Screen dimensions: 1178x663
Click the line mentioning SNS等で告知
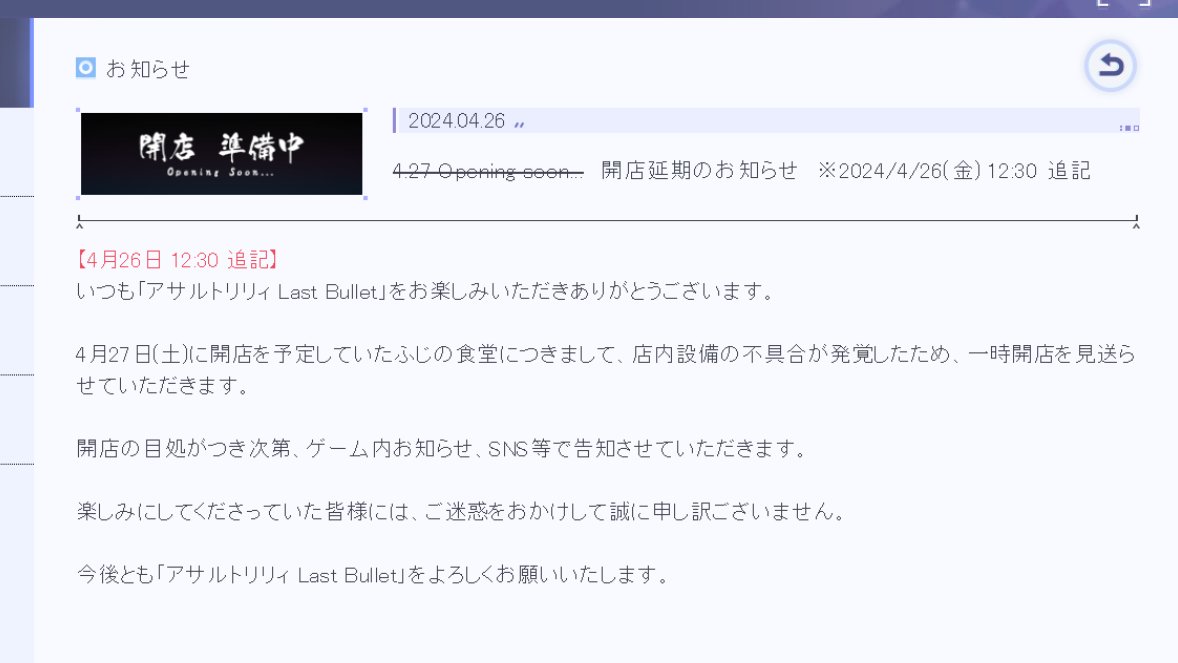click(x=442, y=449)
